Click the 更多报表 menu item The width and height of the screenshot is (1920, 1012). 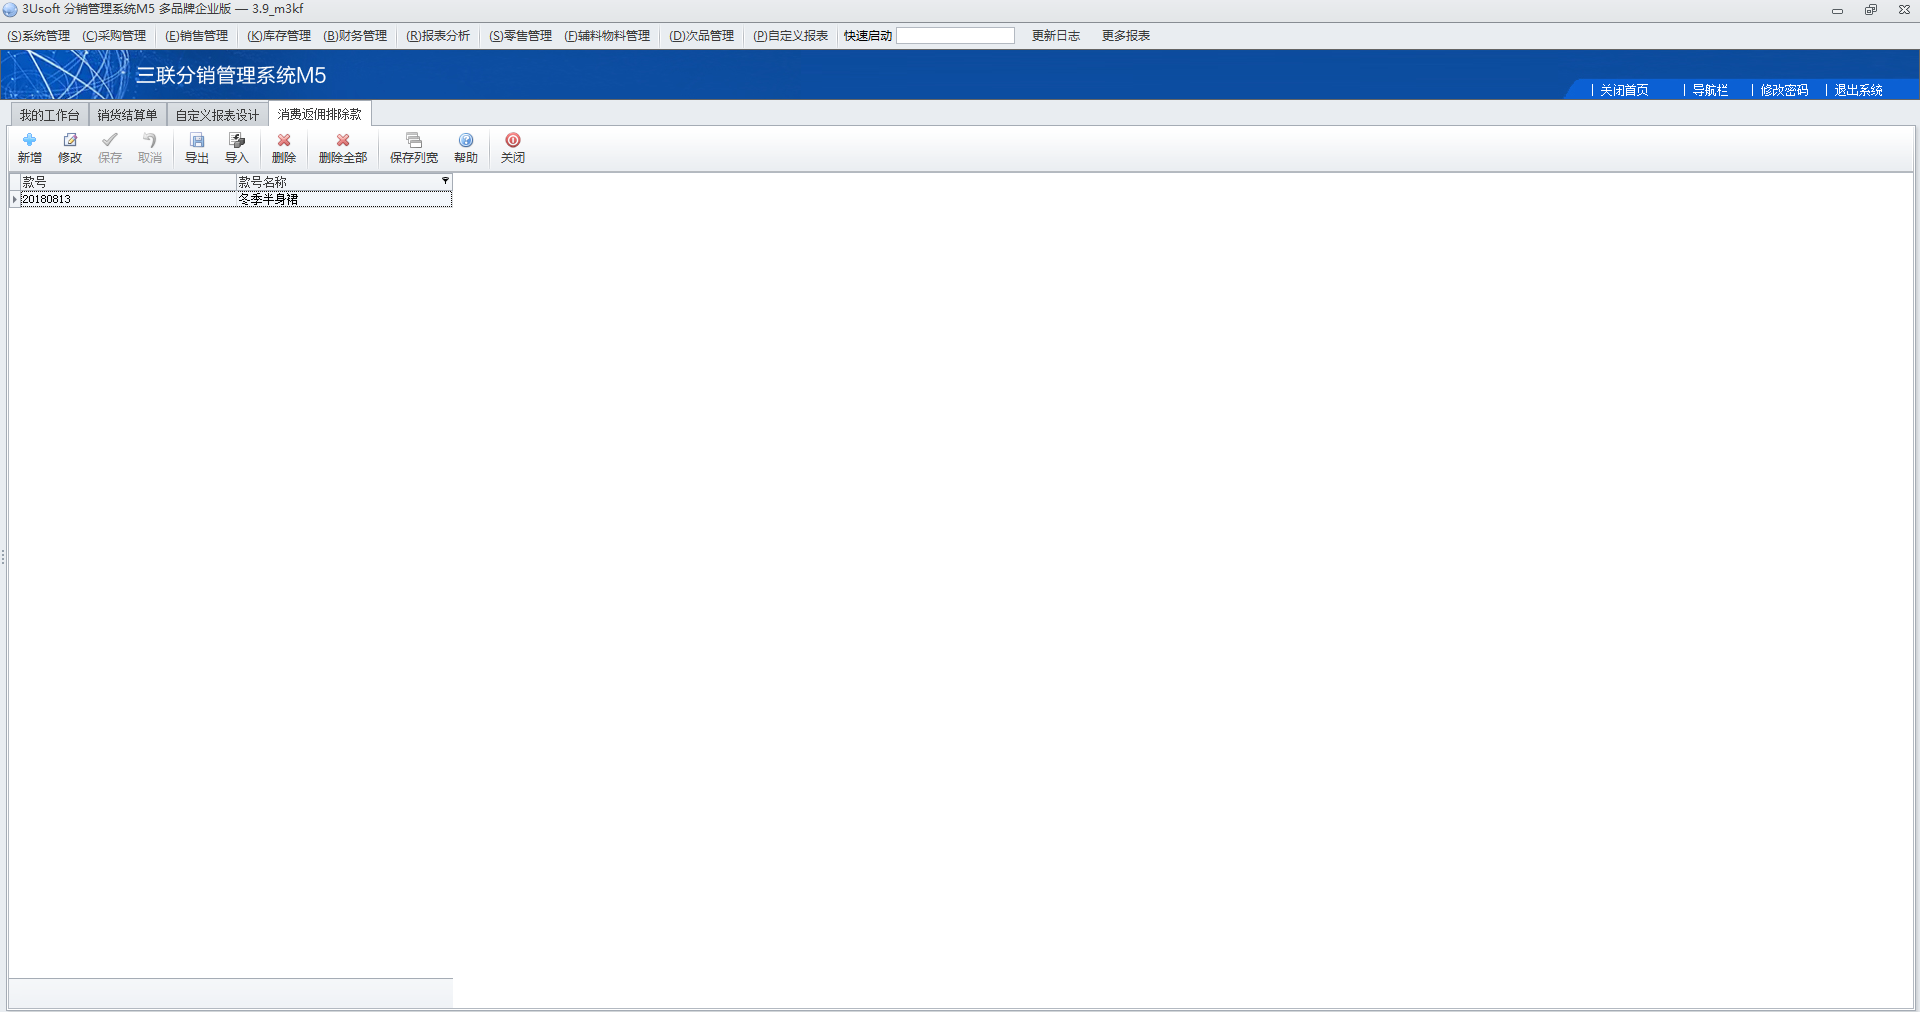[x=1126, y=36]
